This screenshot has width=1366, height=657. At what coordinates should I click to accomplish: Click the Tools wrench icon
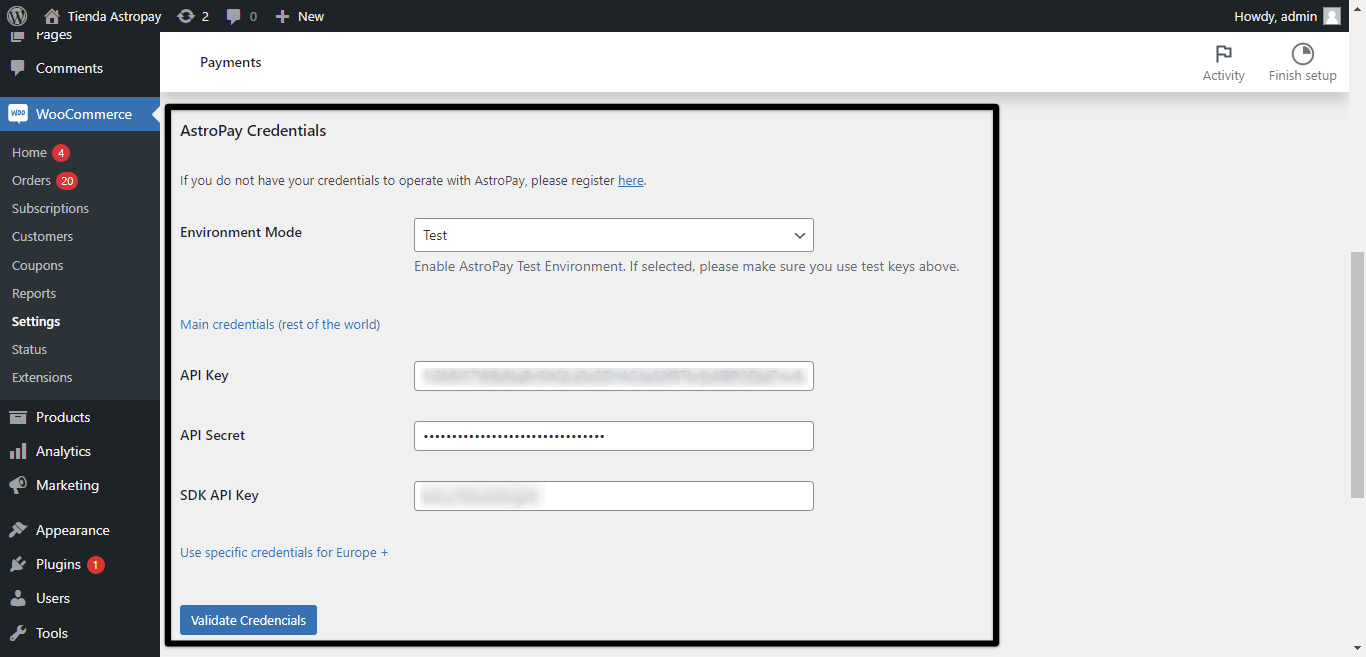[18, 633]
